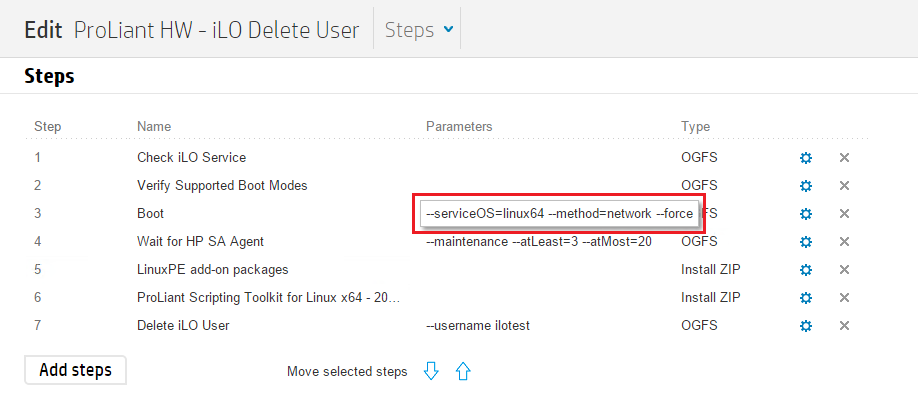918x401 pixels.
Task: Select ProLiant Scripting Toolkit for Linux step
Action: pyautogui.click(x=269, y=298)
